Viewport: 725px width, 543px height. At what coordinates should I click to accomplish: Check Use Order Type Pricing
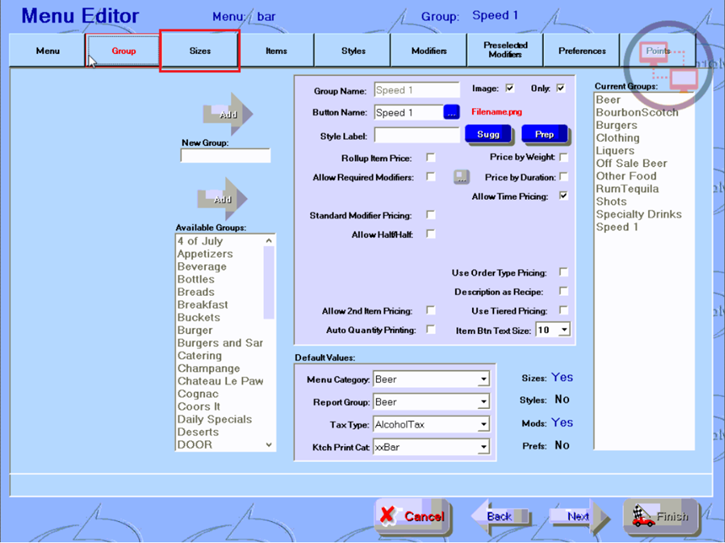click(563, 272)
